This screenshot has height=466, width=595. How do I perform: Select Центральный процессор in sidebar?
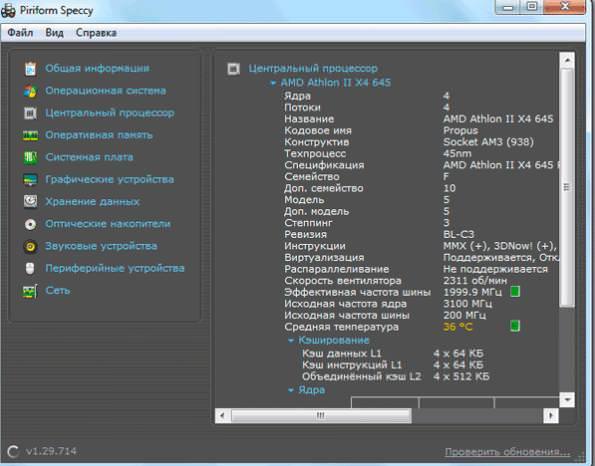click(x=110, y=113)
